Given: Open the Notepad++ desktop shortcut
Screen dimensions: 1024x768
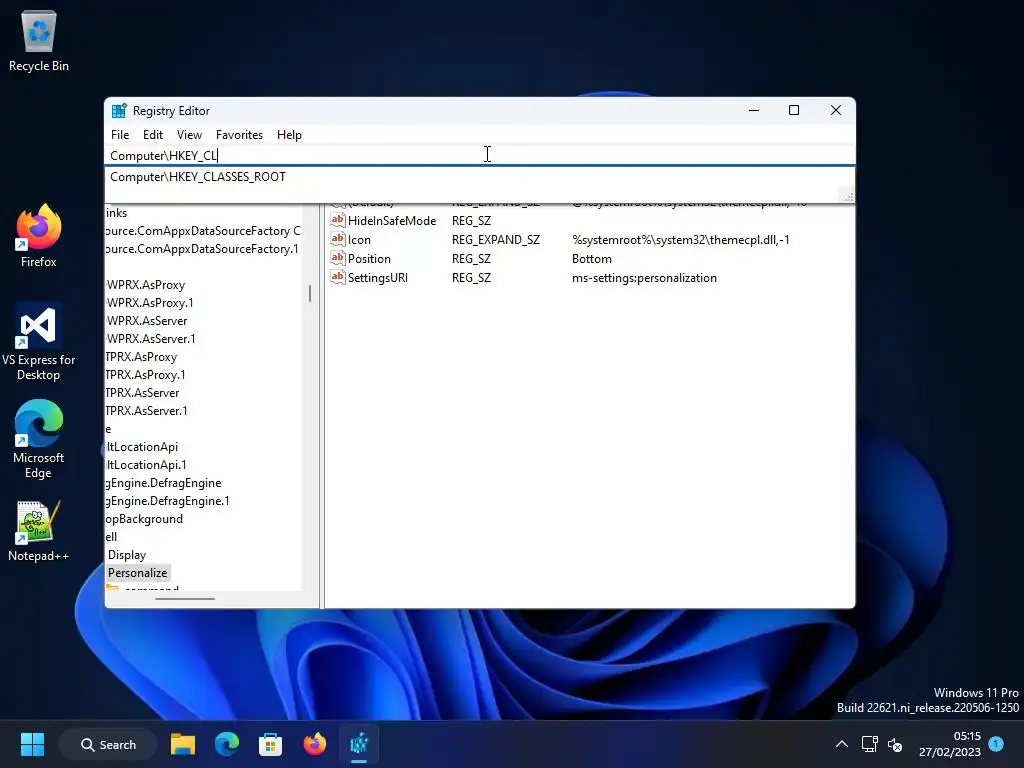Looking at the screenshot, I should (x=39, y=532).
